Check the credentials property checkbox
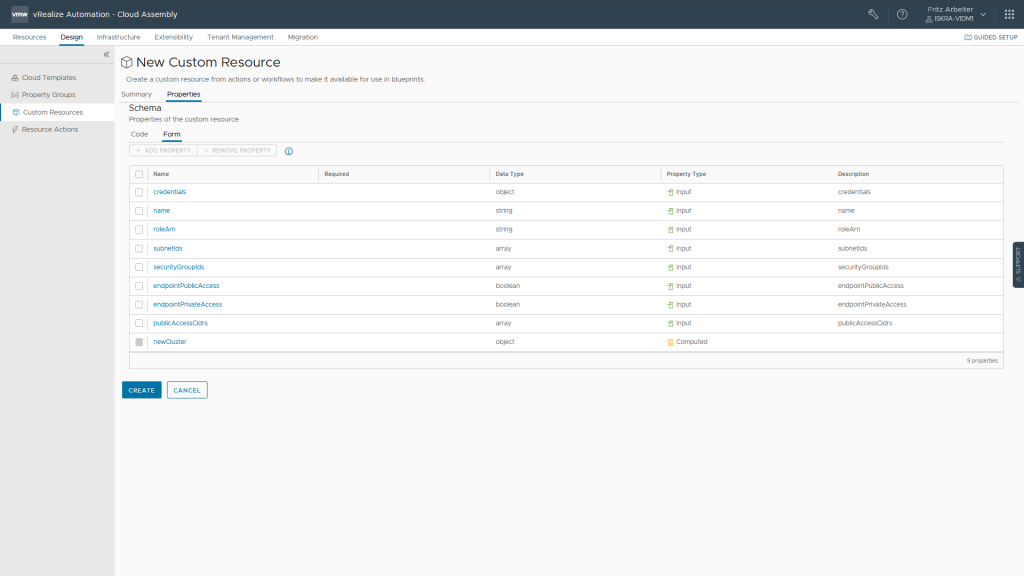 pos(139,192)
